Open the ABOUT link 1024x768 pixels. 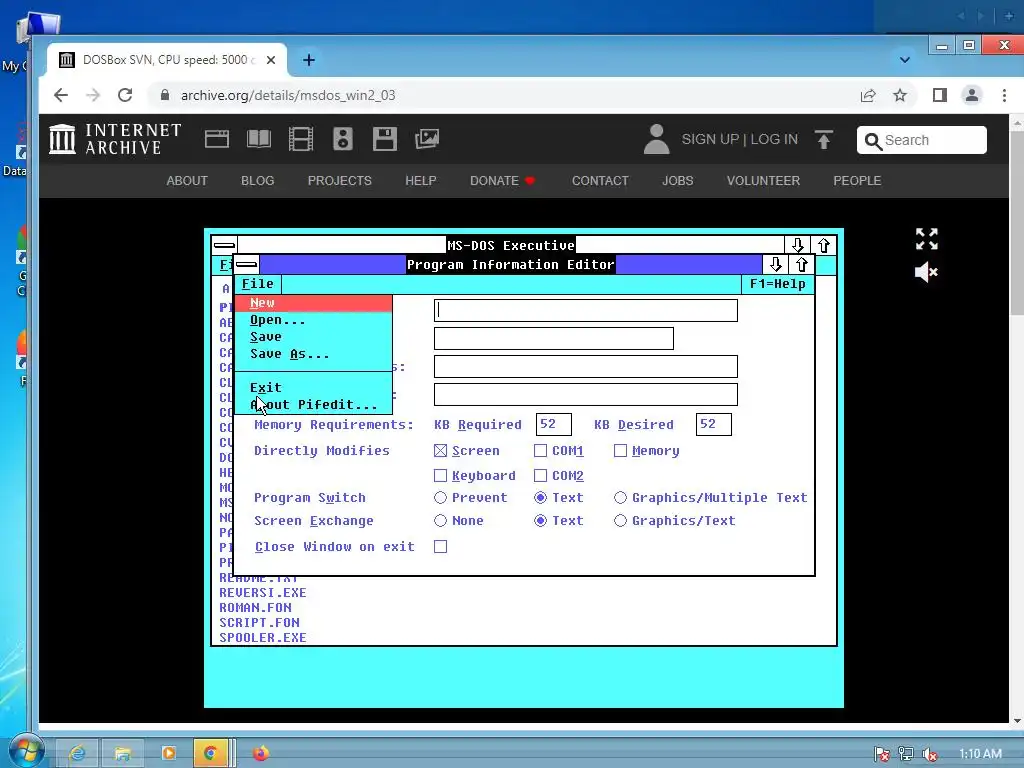coord(187,181)
